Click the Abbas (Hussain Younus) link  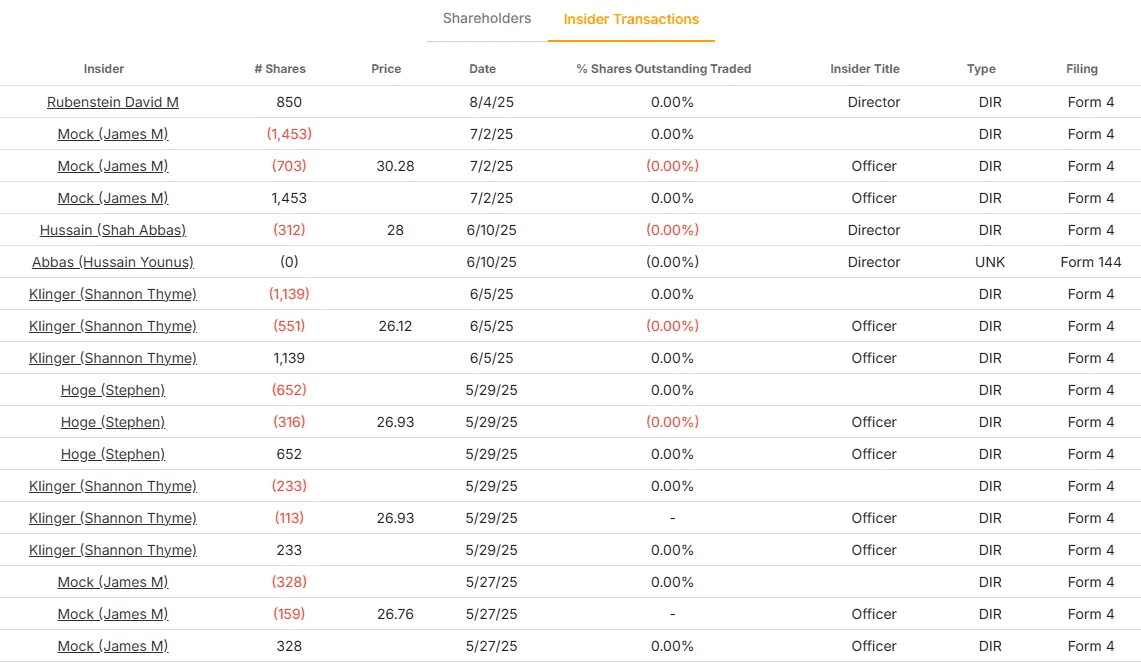click(113, 262)
